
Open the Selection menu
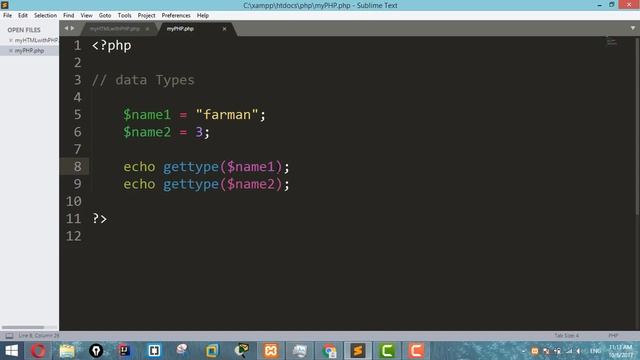click(x=45, y=15)
